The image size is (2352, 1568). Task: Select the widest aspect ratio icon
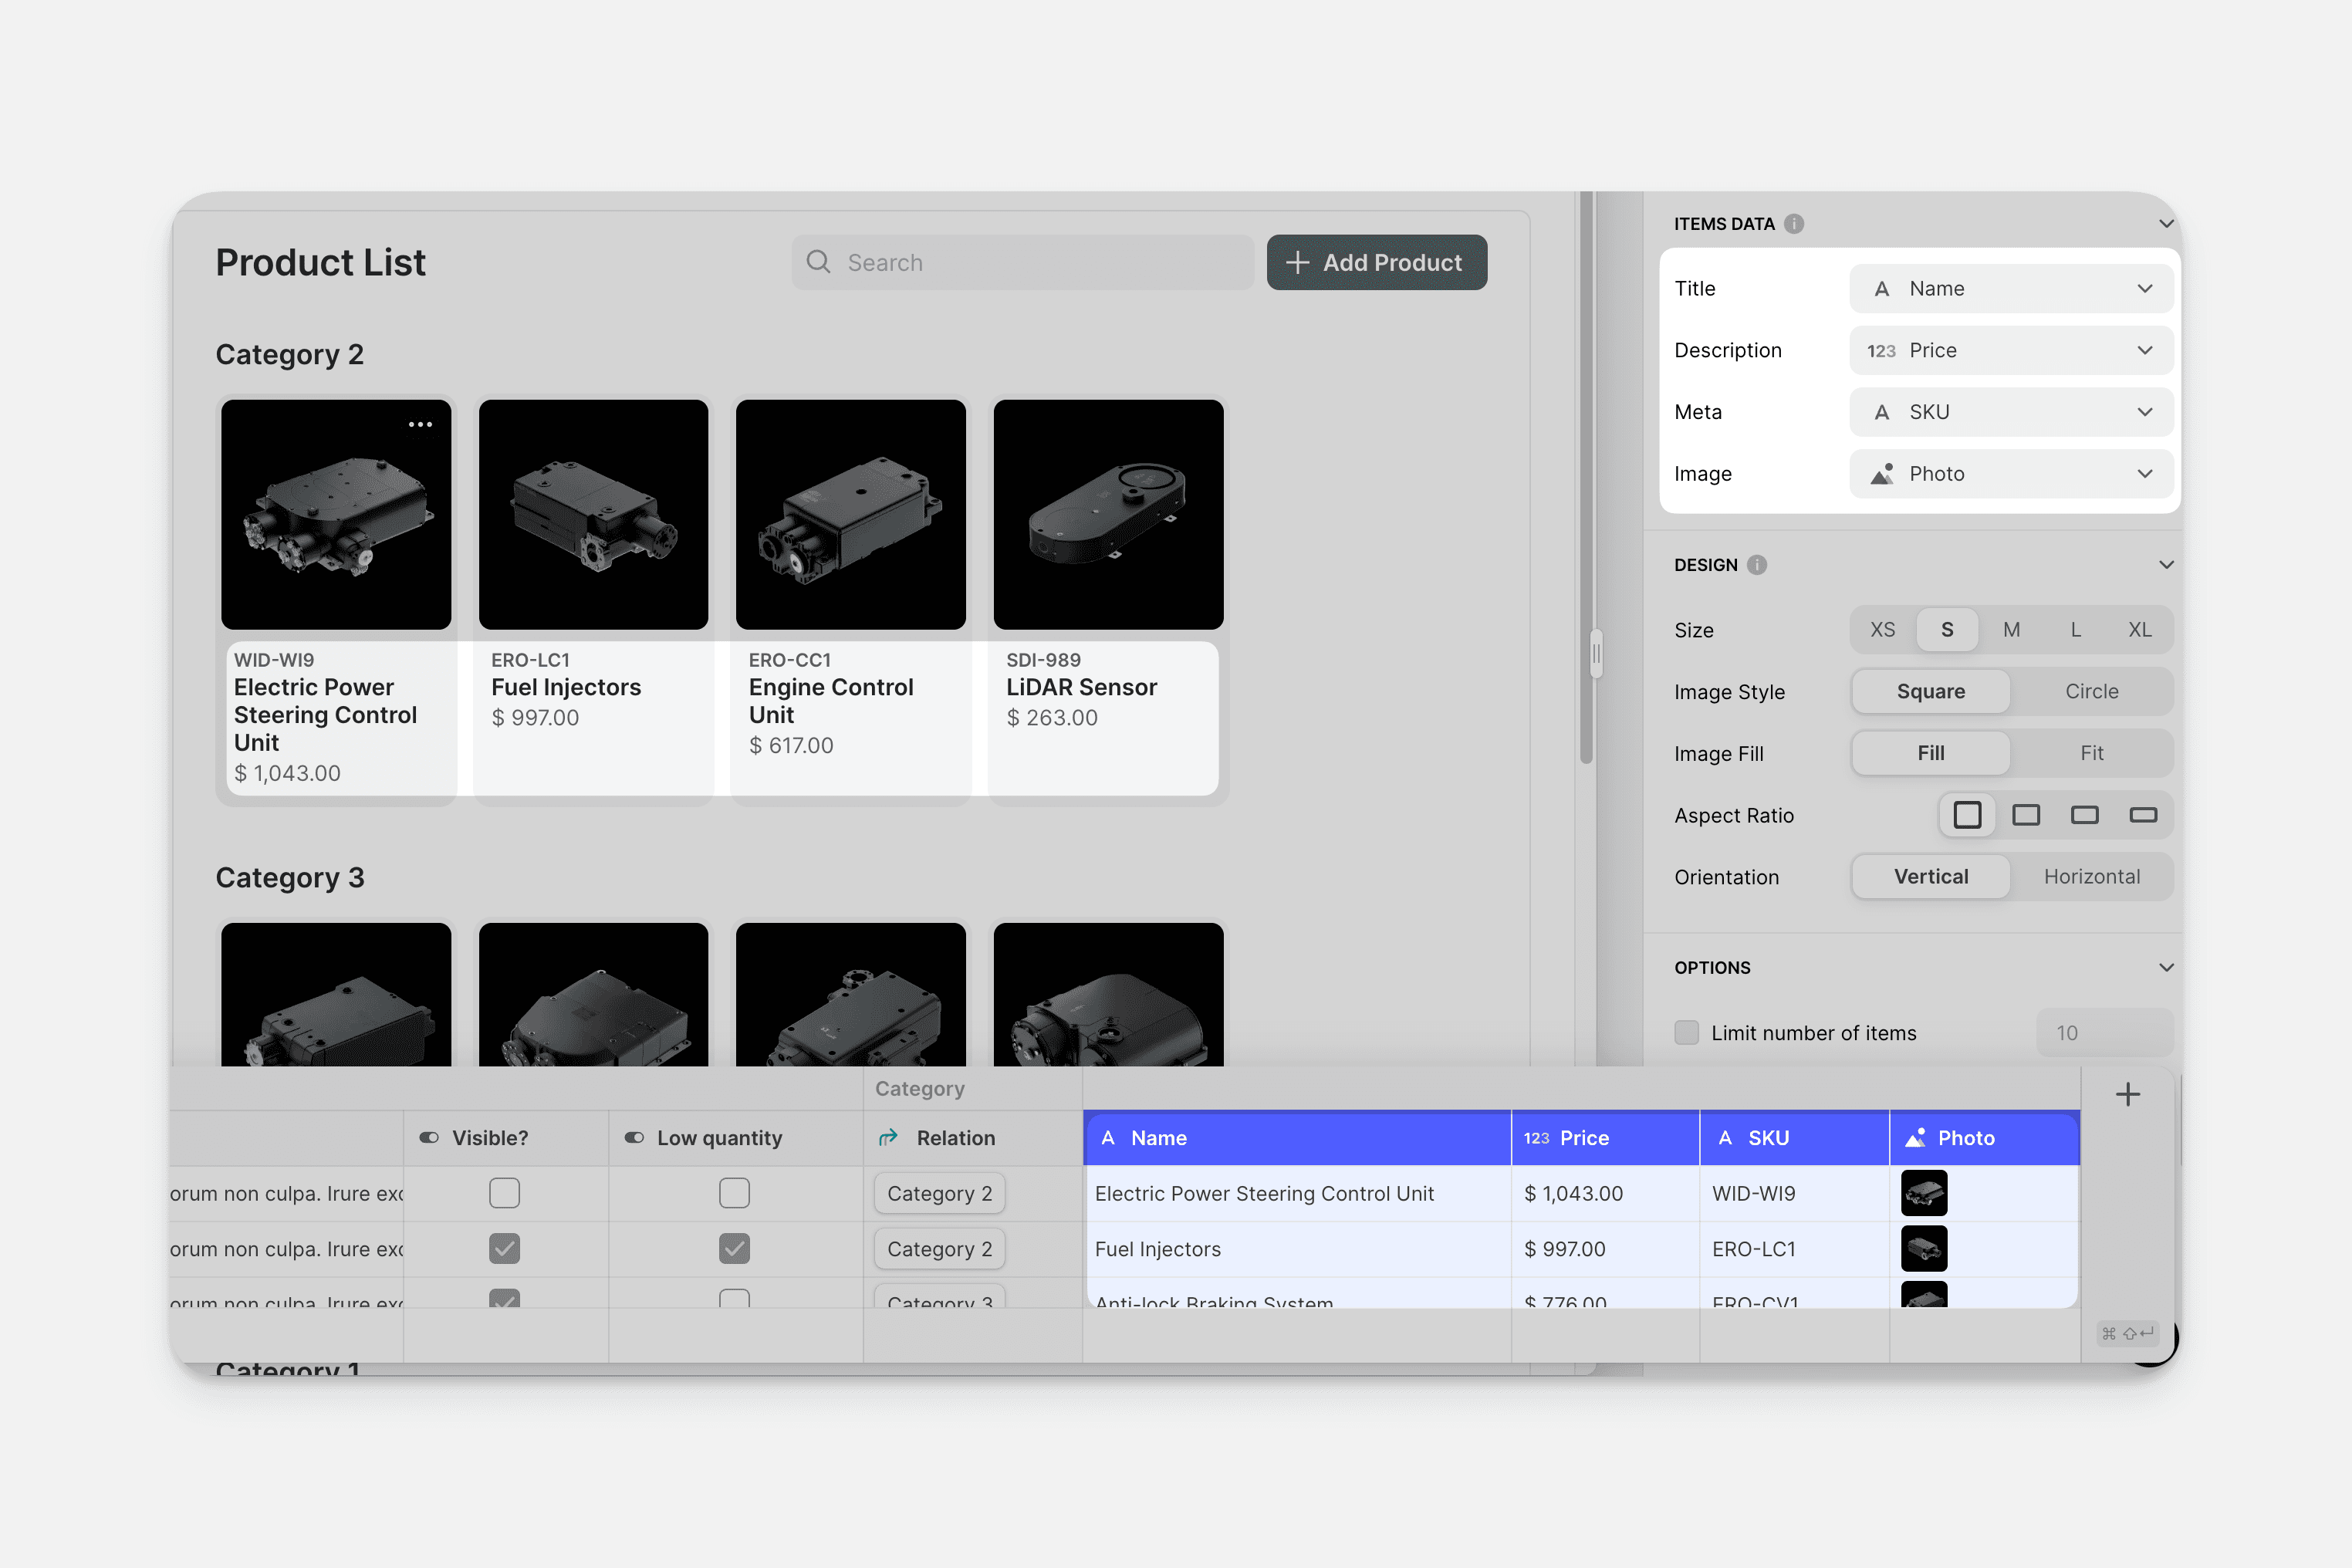coord(2143,815)
